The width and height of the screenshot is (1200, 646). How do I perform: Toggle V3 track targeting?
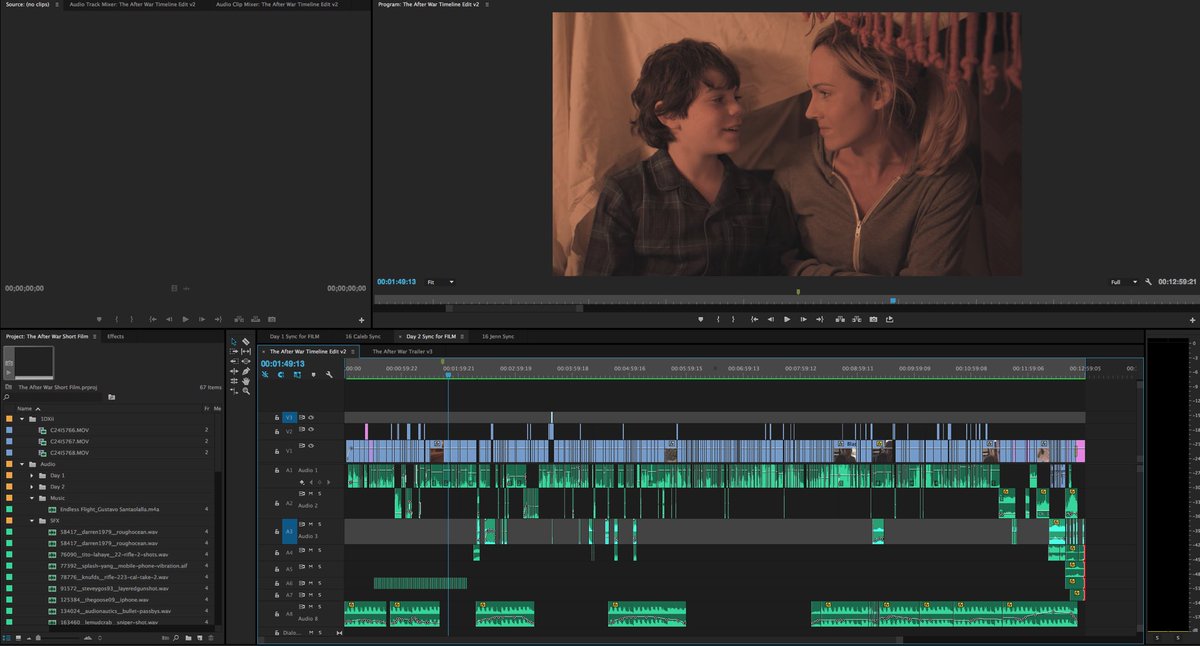click(290, 417)
